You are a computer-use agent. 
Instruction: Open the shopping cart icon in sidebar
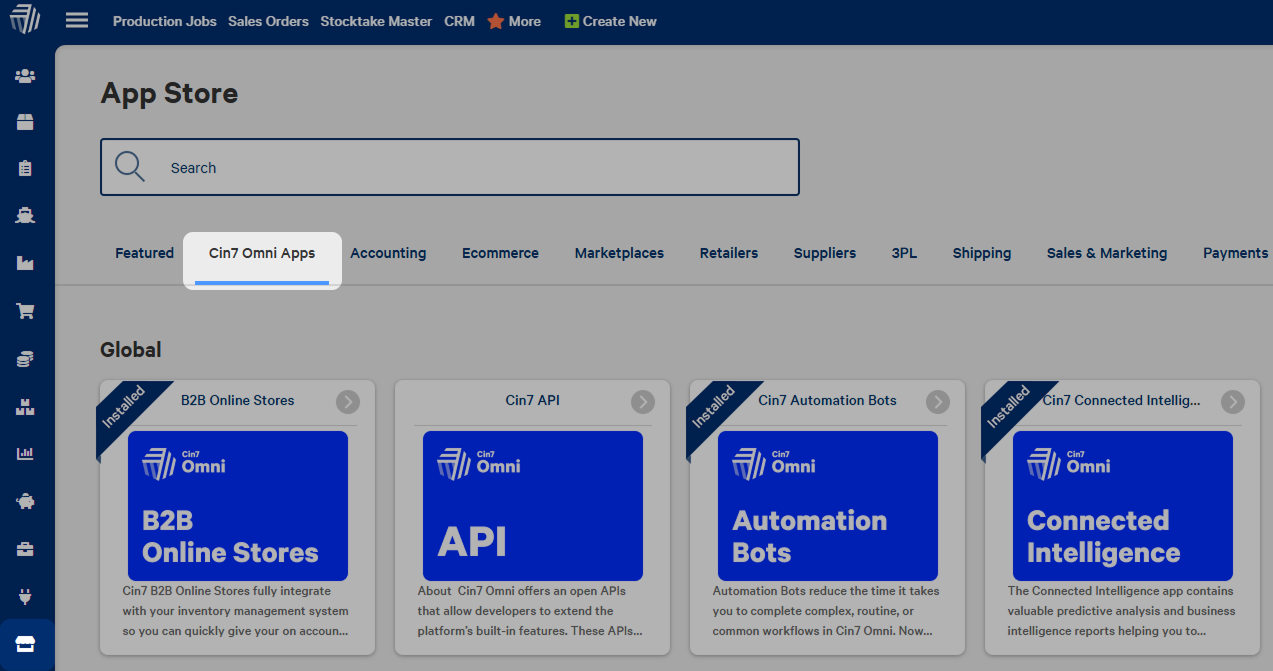click(x=26, y=311)
